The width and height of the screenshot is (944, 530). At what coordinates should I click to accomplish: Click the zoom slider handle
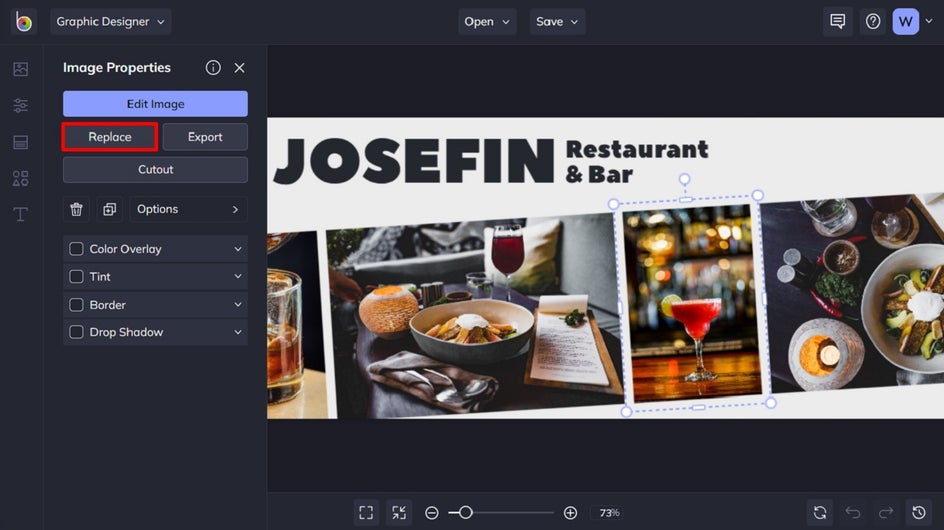(465, 512)
